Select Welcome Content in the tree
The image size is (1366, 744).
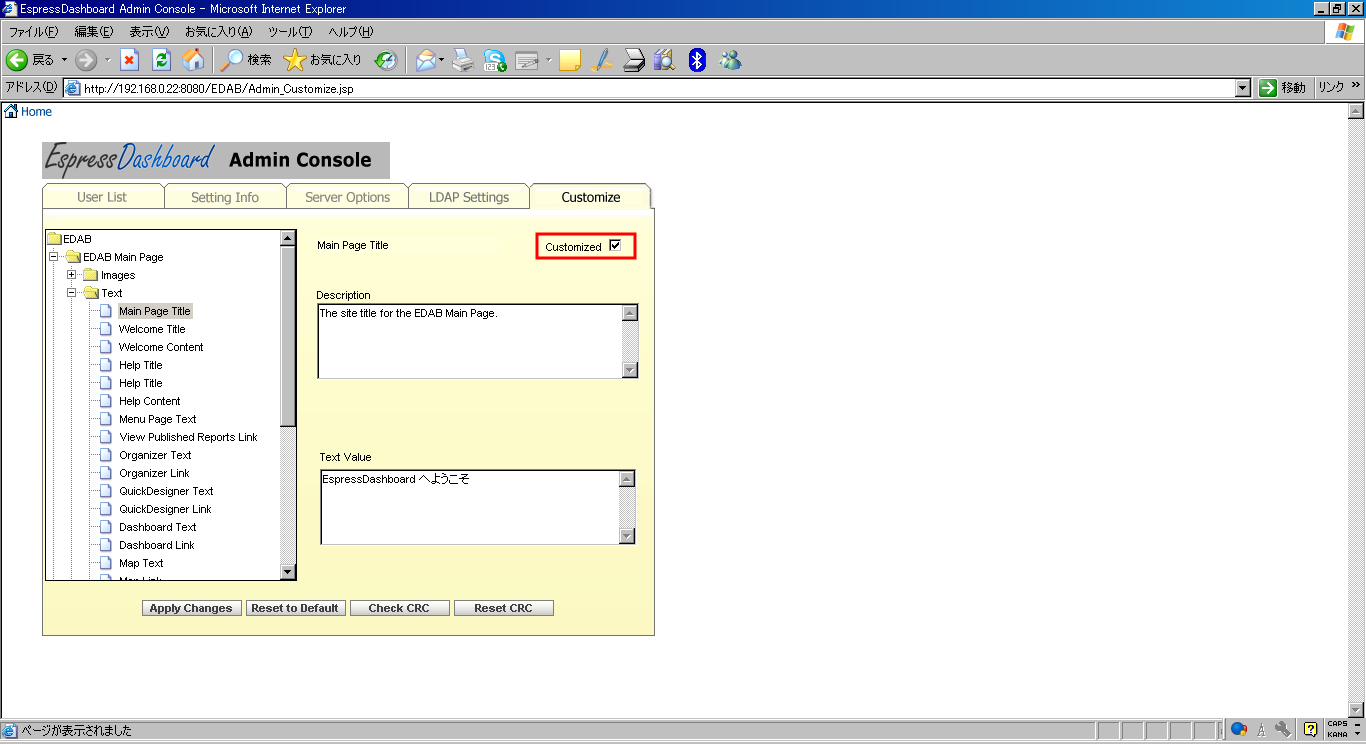[x=161, y=347]
